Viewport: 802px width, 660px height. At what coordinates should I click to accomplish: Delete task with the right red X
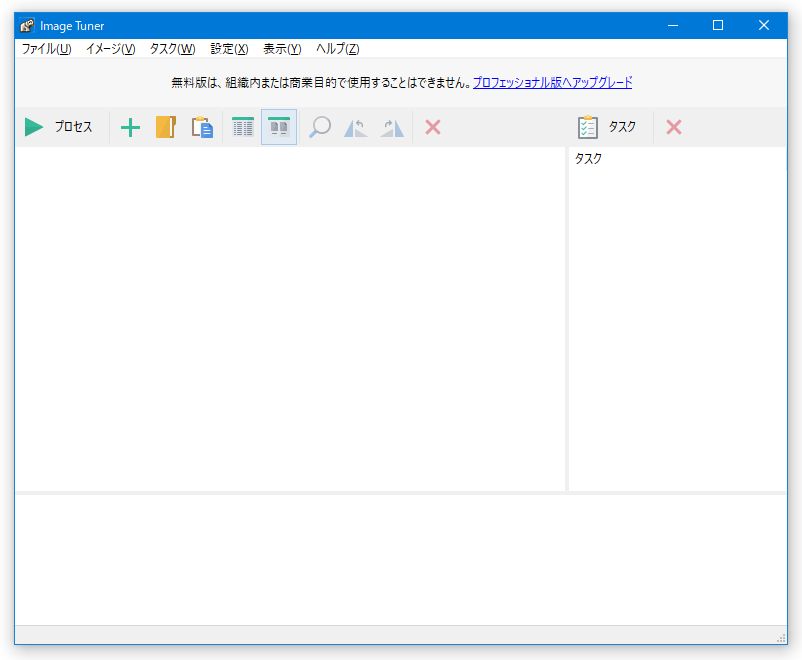point(674,127)
